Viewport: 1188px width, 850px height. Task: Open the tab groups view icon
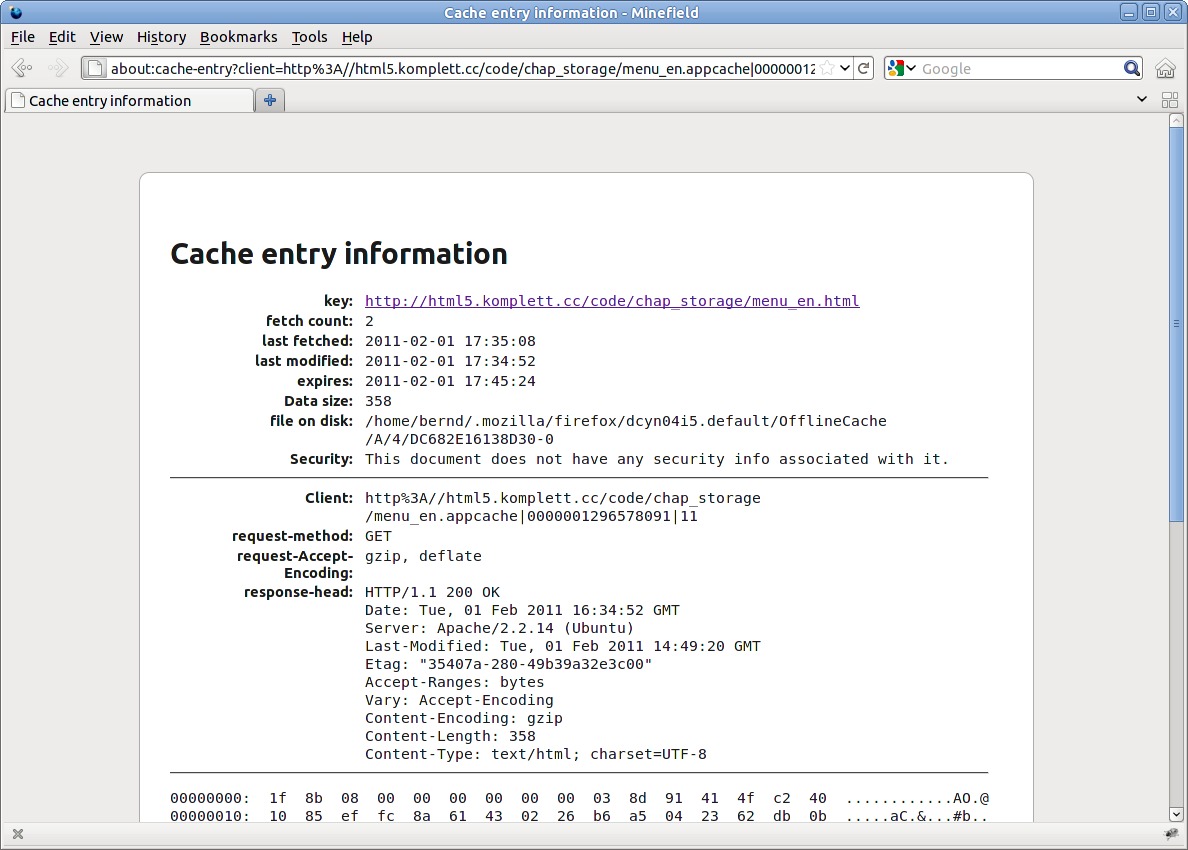tap(1169, 100)
